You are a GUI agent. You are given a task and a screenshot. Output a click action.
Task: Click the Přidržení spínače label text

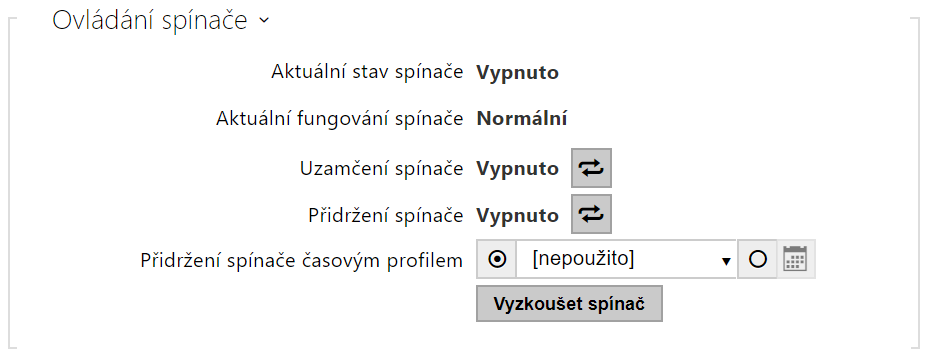[x=385, y=215]
